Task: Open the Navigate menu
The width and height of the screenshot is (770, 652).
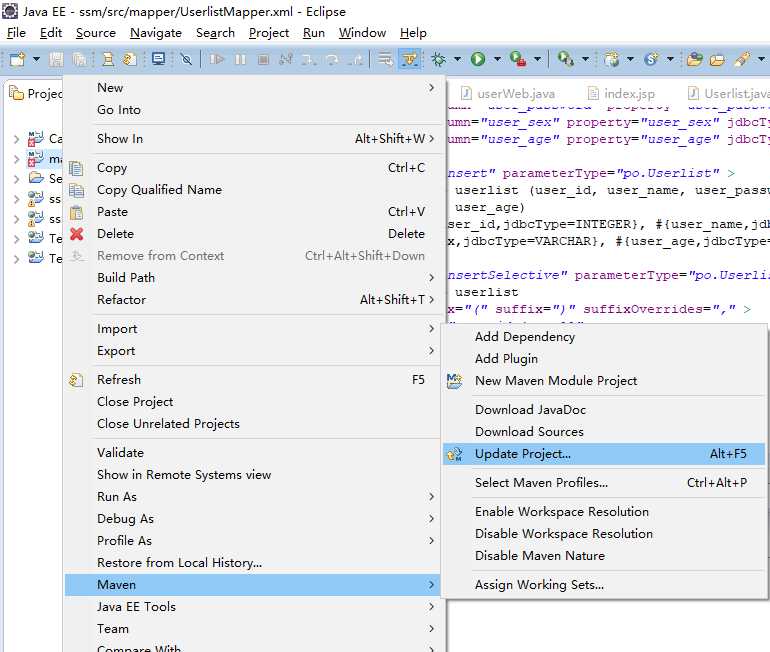Action: [x=156, y=33]
